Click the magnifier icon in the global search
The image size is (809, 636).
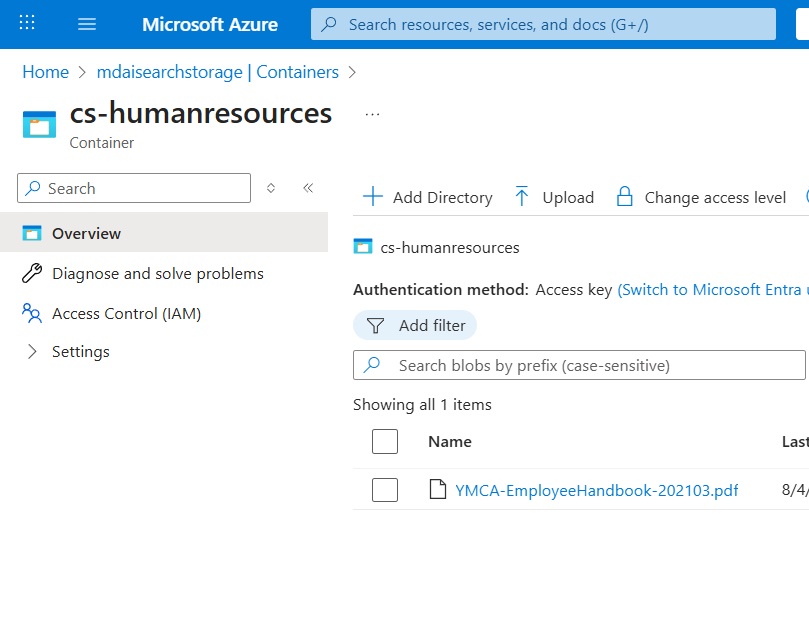(329, 24)
